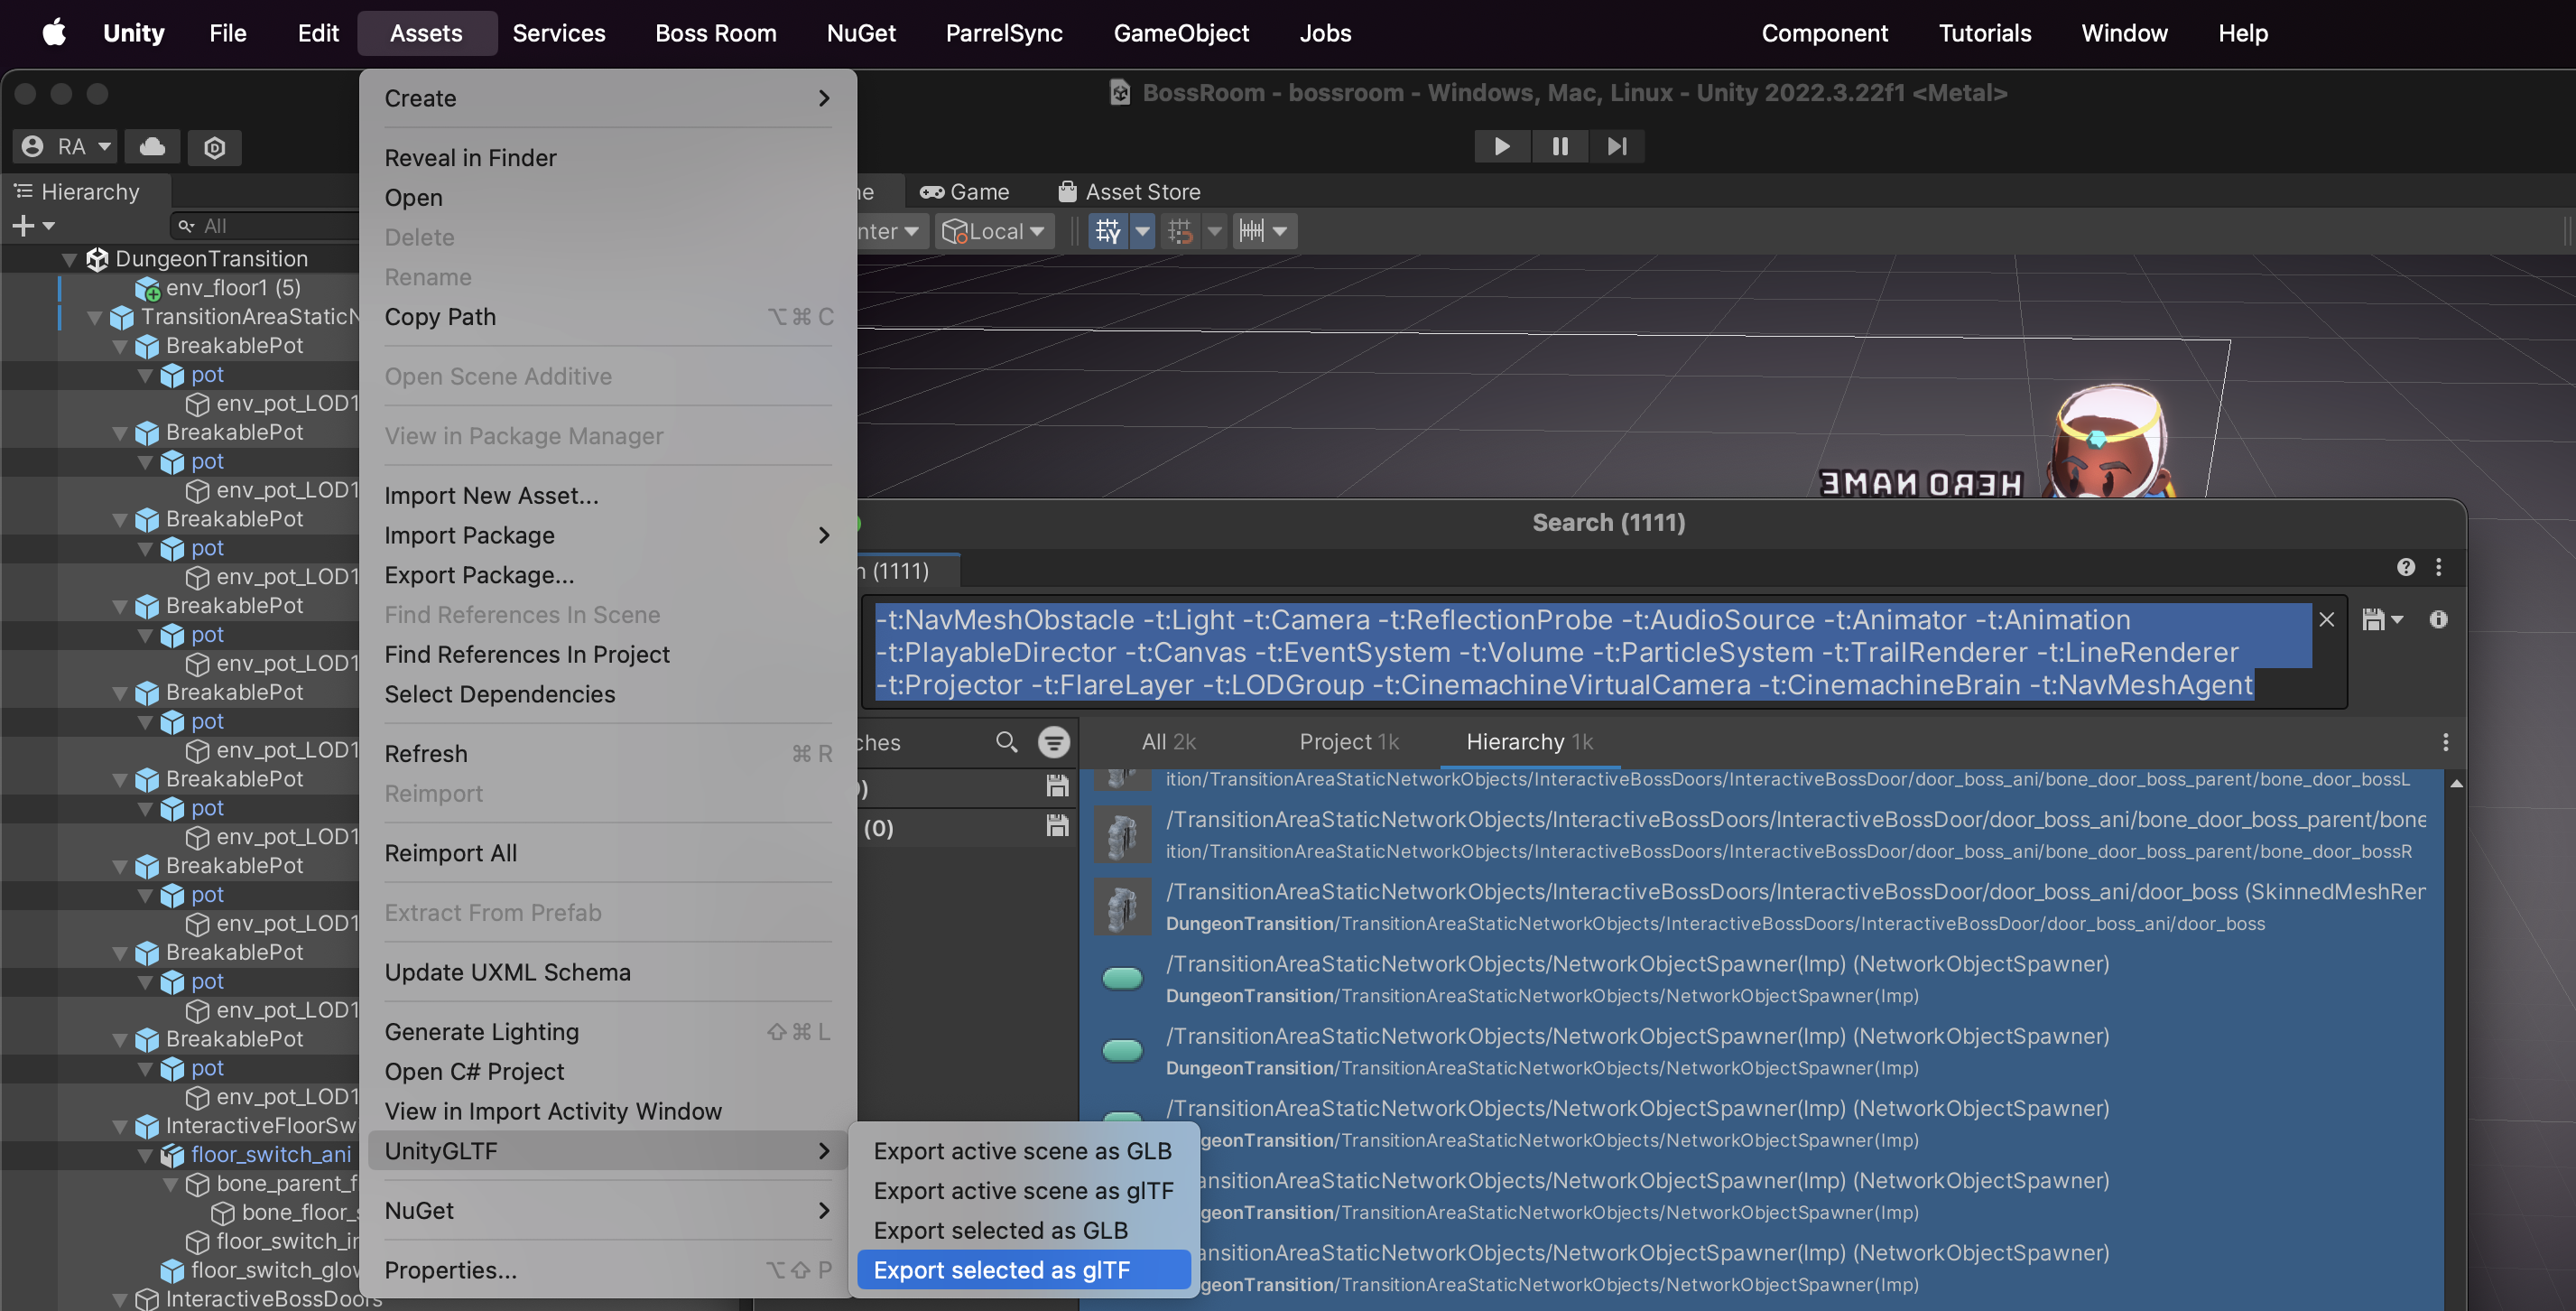The width and height of the screenshot is (2576, 1311).
Task: Collapse TransitionAreaStaticNetworkObjects tree arrow
Action: tap(95, 317)
